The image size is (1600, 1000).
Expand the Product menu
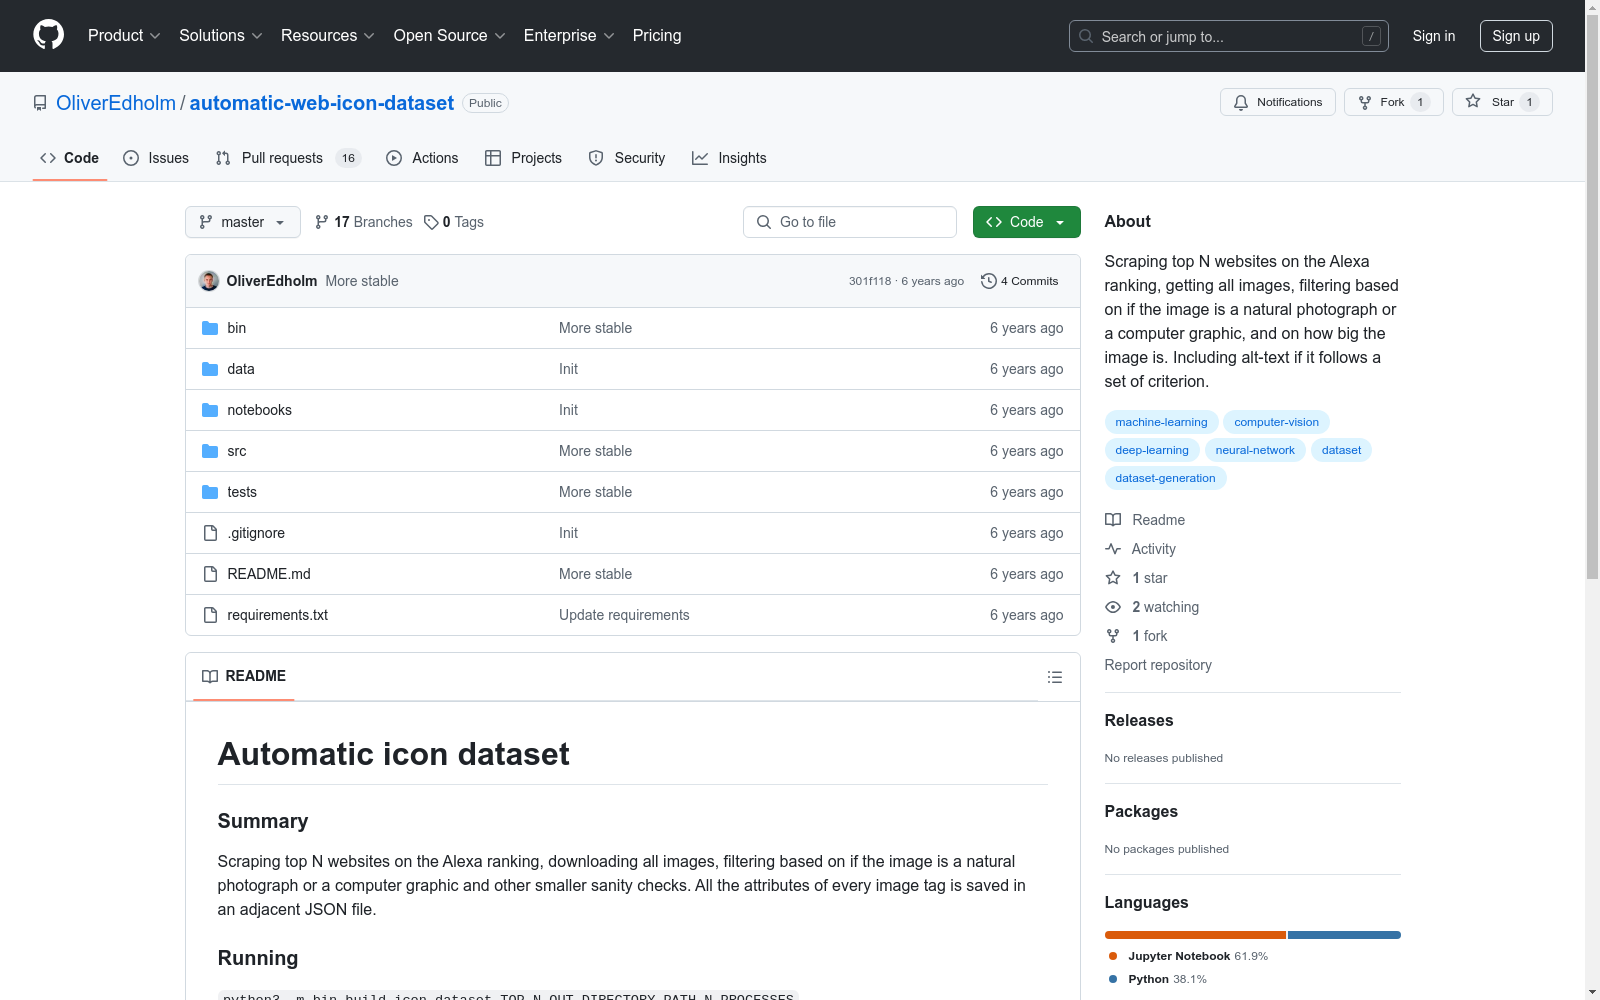coord(124,36)
